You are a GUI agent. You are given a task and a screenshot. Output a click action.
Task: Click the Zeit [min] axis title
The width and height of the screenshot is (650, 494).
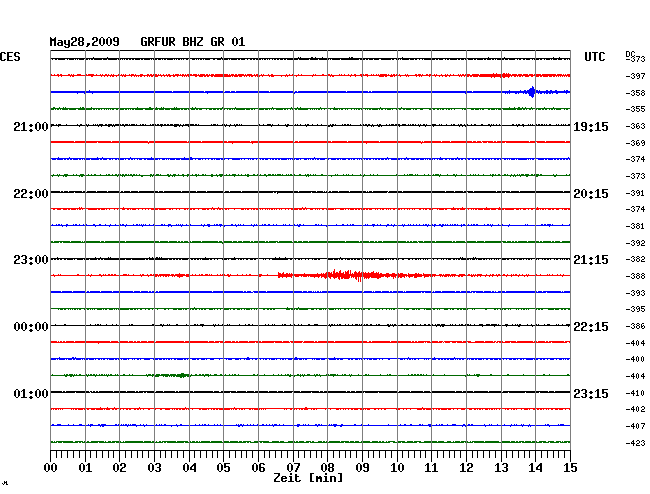308,478
